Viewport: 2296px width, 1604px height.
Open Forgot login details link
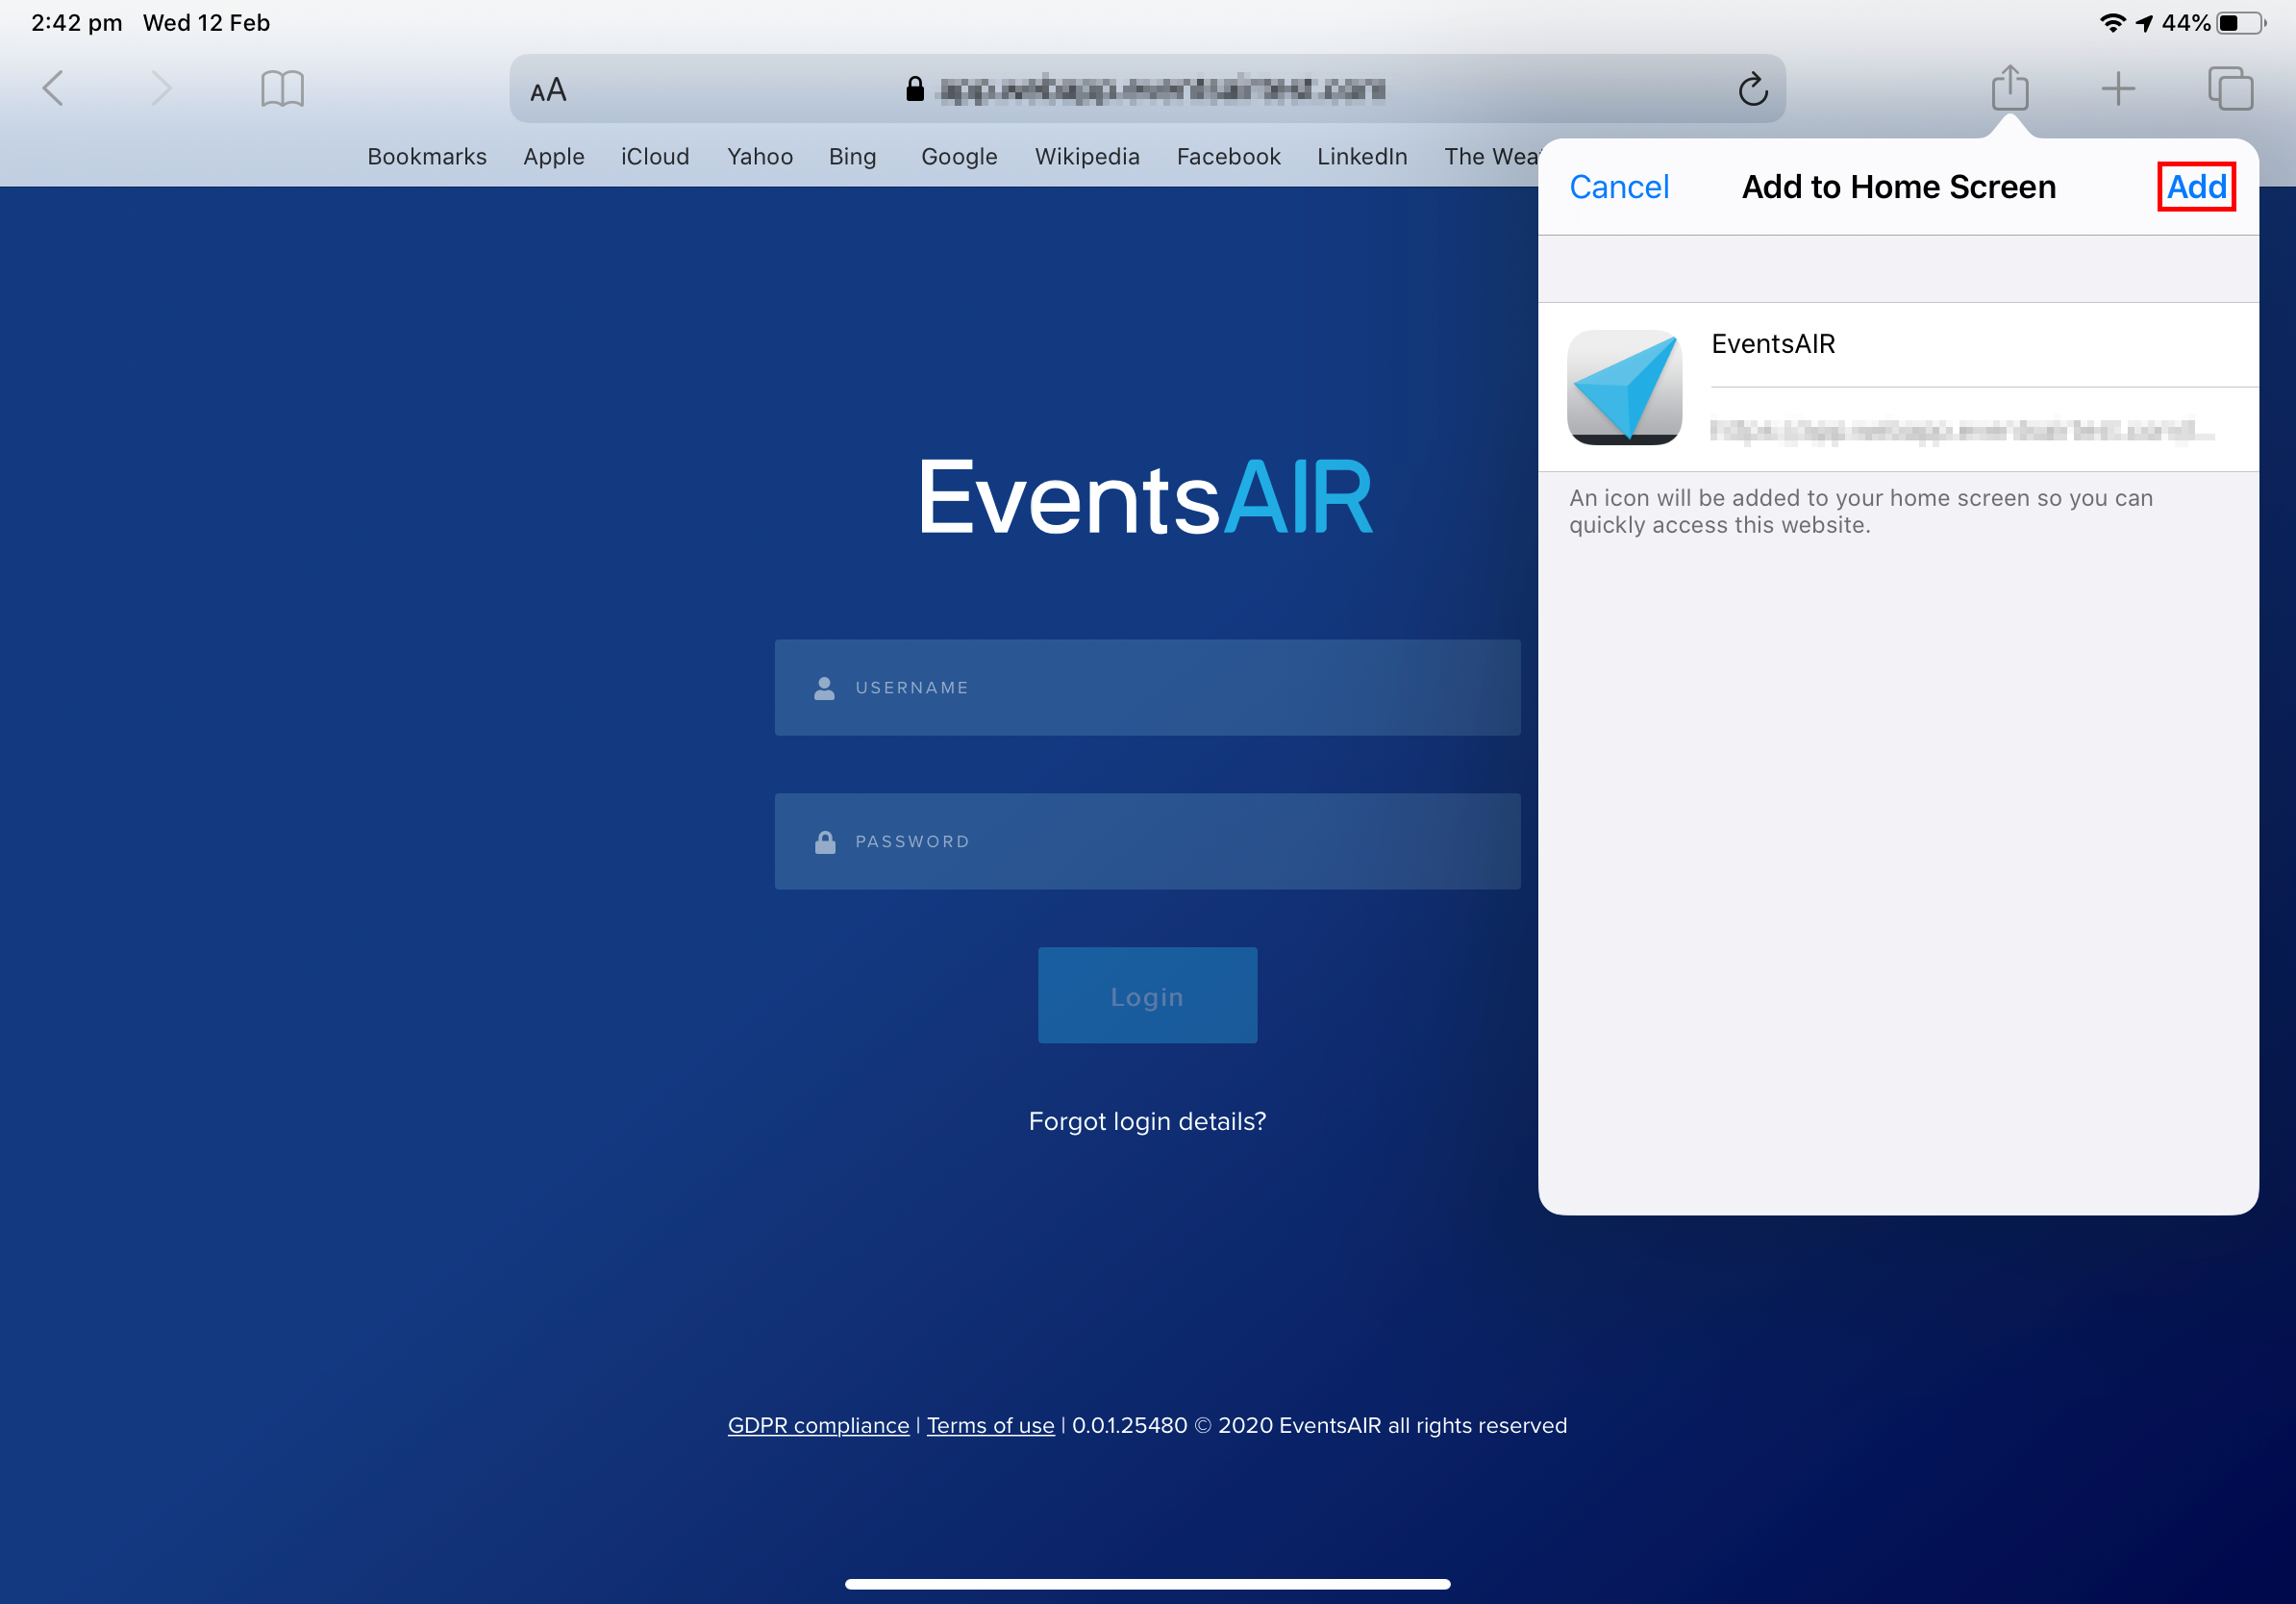(x=1147, y=1122)
